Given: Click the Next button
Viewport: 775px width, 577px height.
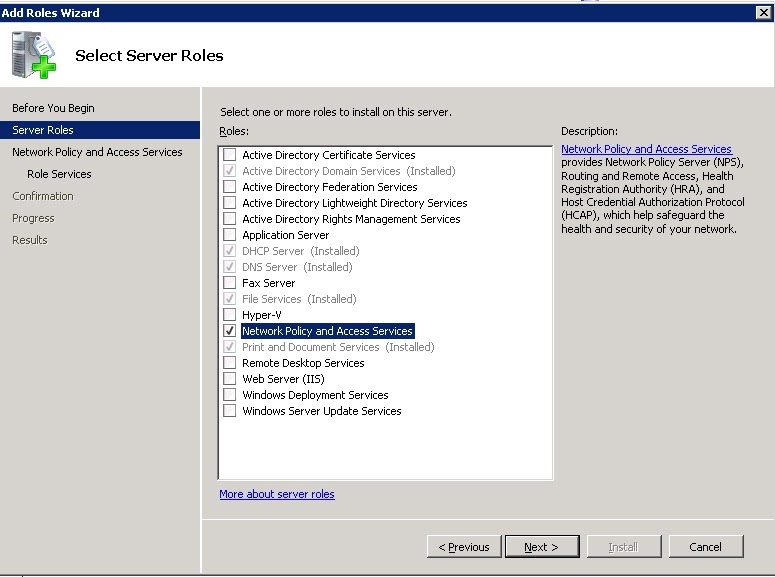Looking at the screenshot, I should click(542, 547).
